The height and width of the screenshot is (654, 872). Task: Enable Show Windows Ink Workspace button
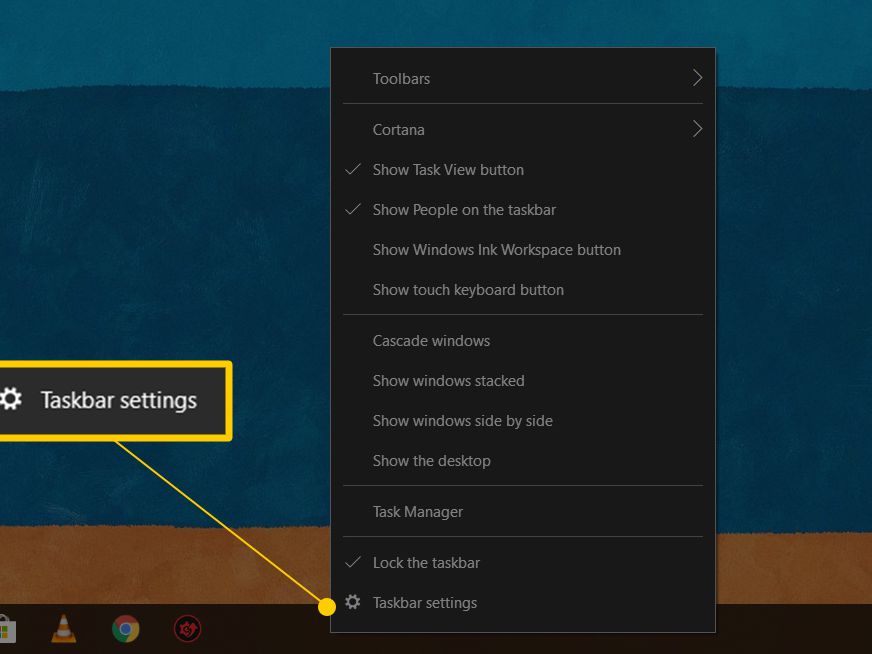click(x=496, y=249)
